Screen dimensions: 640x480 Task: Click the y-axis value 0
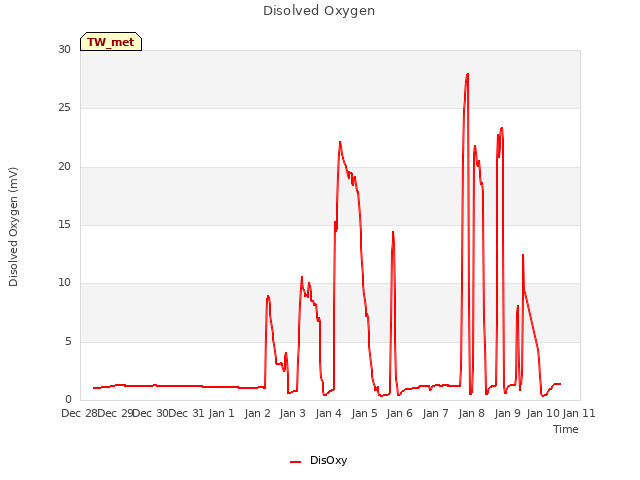pyautogui.click(x=68, y=399)
